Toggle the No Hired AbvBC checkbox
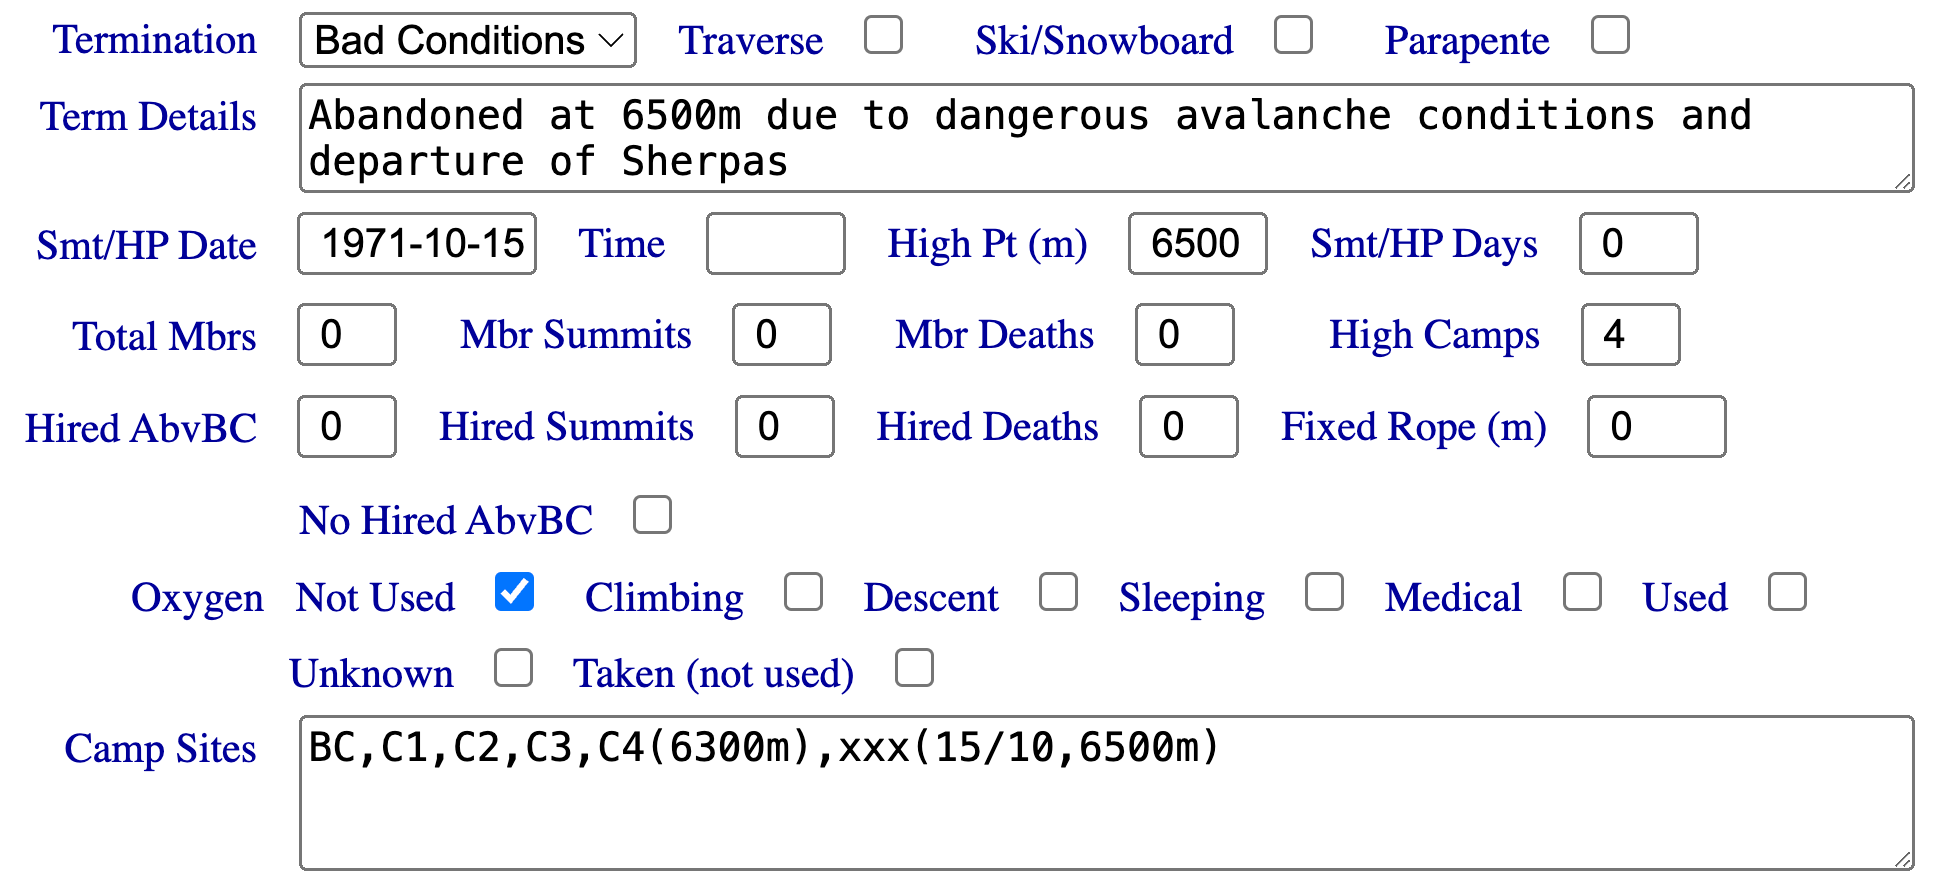 652,515
